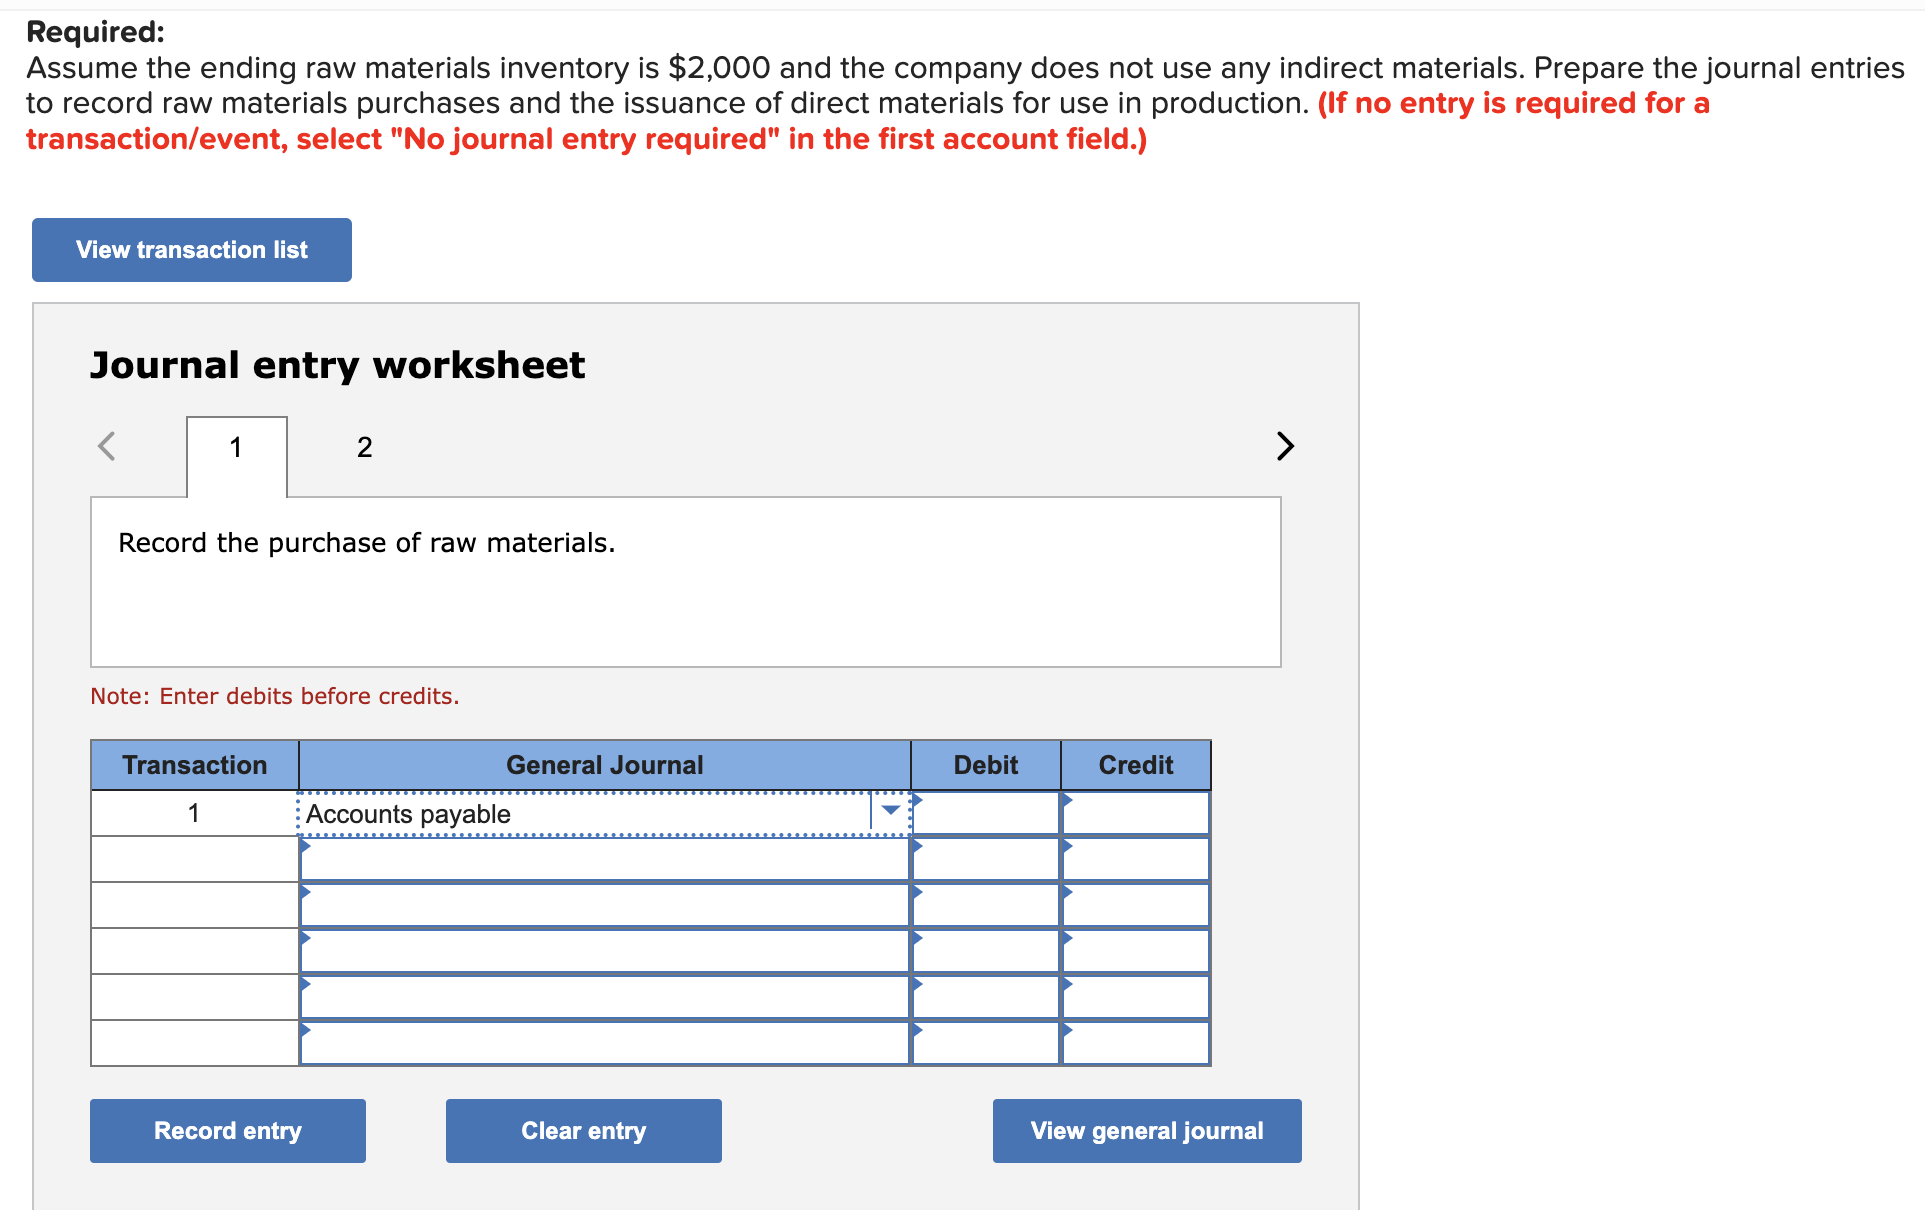This screenshot has width=1925, height=1210.
Task: Click the right chevron to go to next entry
Action: (x=1285, y=446)
